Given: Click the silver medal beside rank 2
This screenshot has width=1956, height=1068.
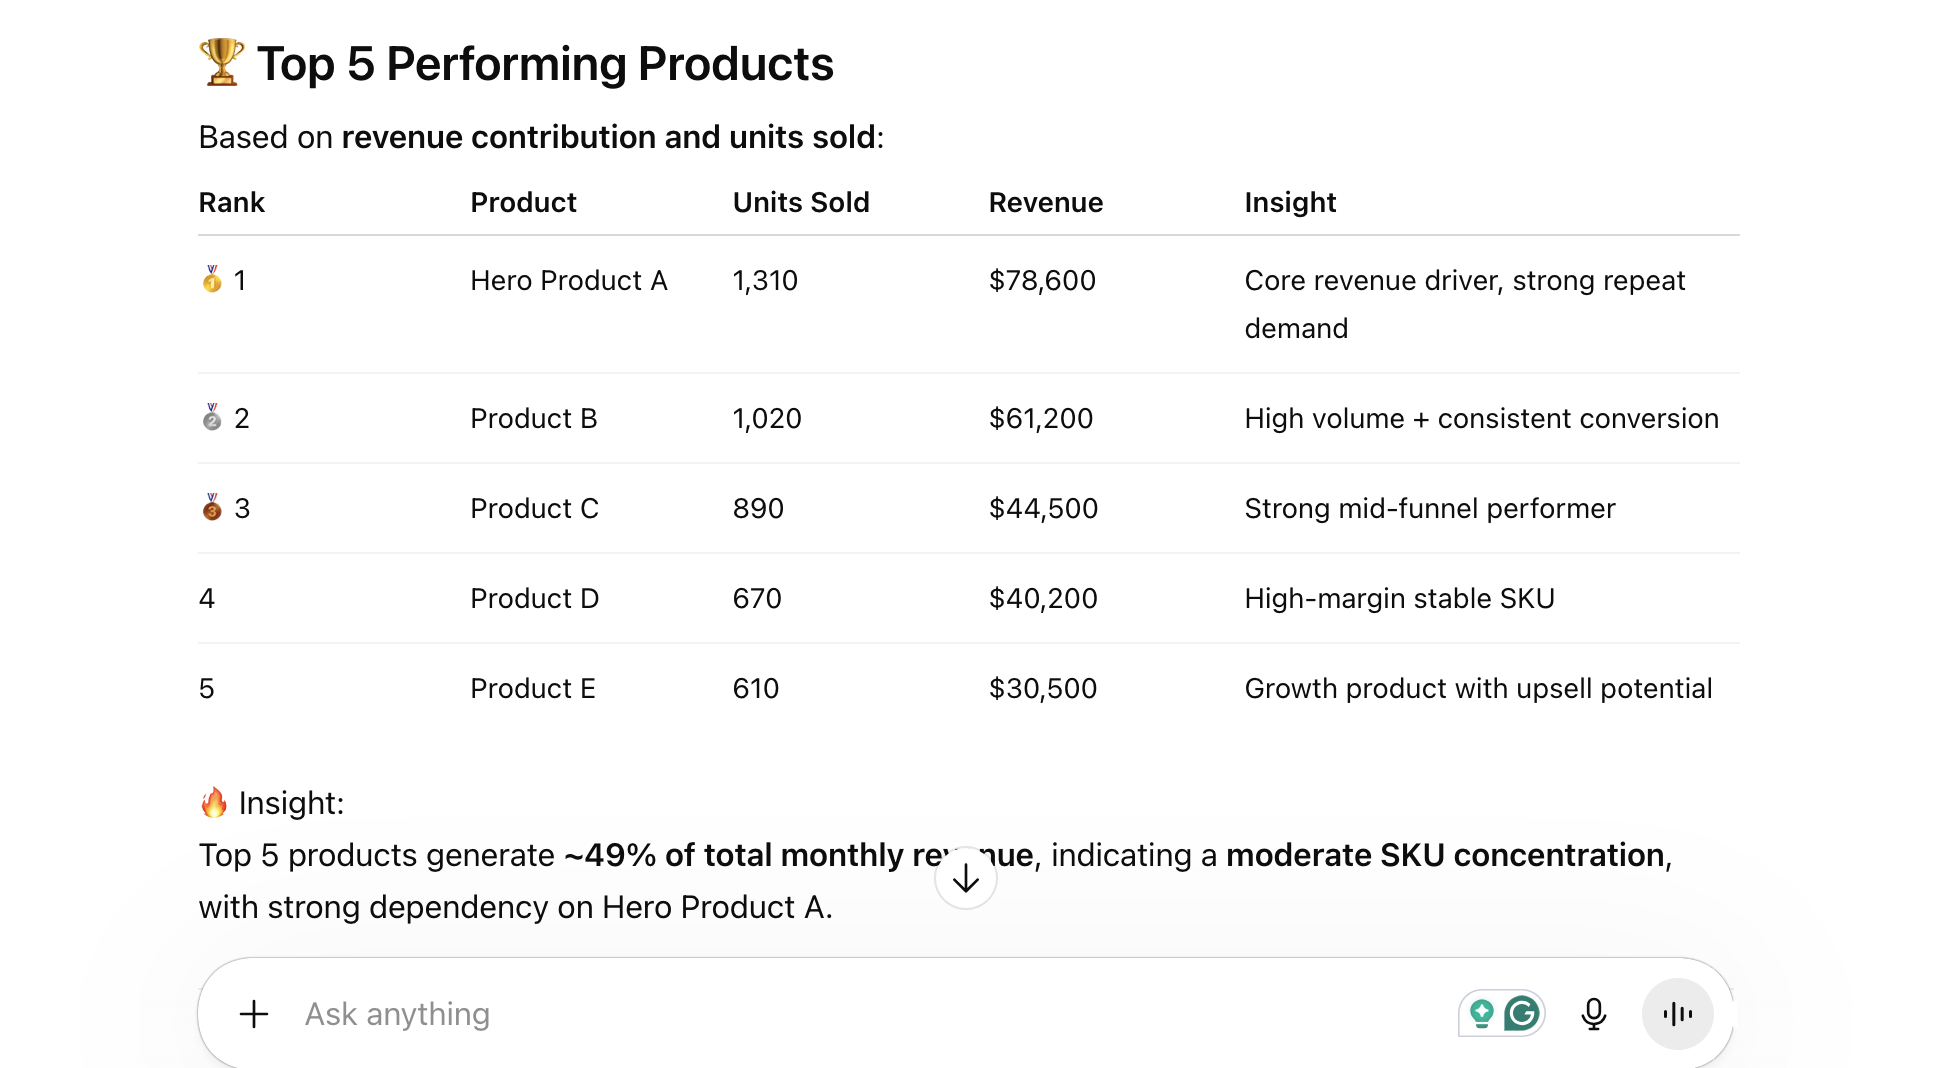Looking at the screenshot, I should (211, 419).
